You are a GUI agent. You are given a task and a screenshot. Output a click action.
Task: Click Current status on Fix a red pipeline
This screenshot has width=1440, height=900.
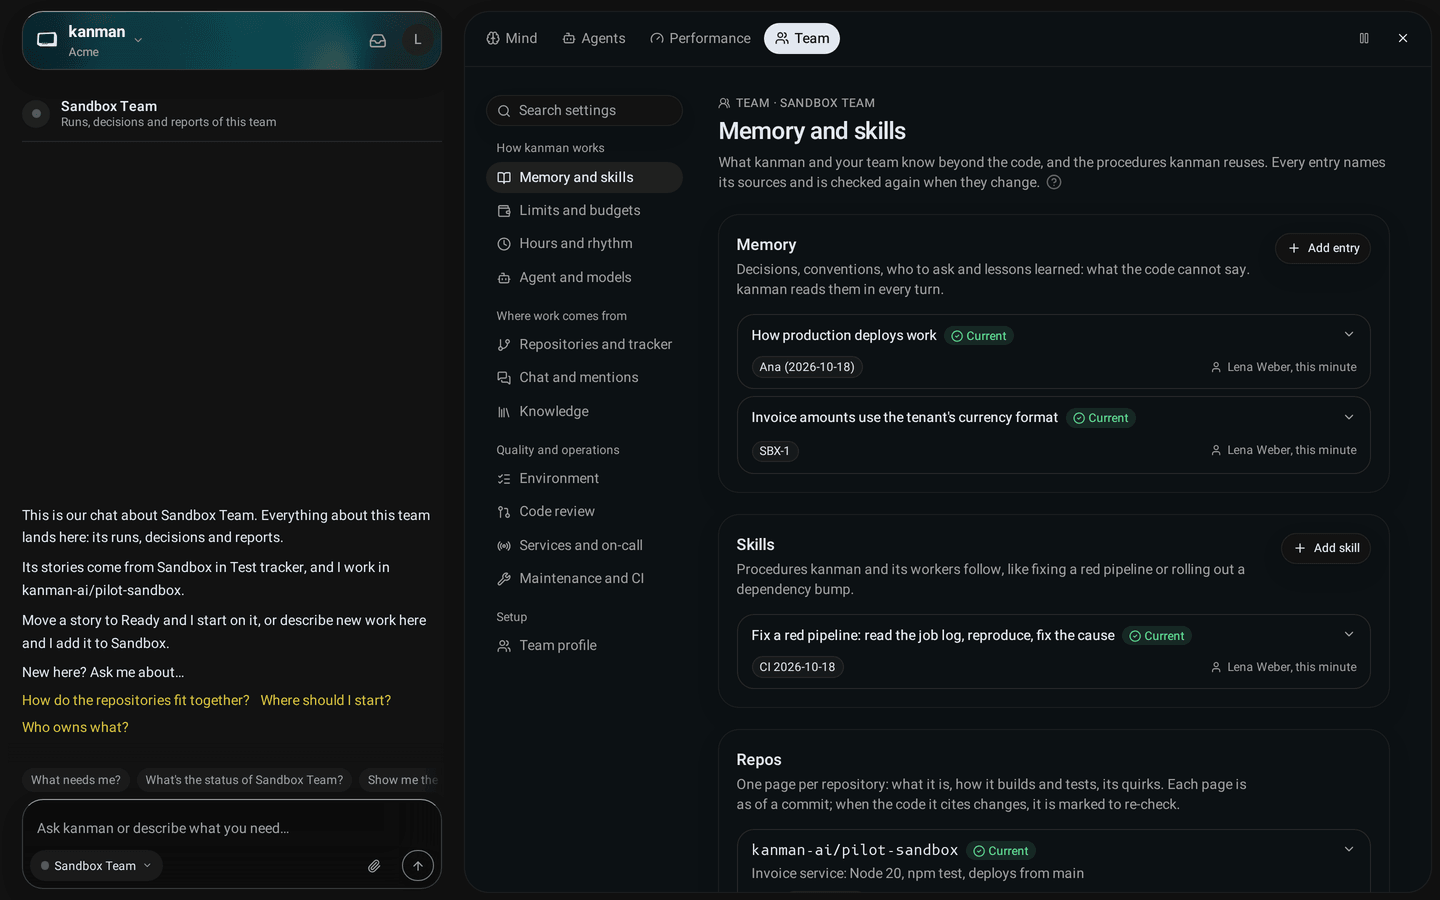tap(1157, 636)
